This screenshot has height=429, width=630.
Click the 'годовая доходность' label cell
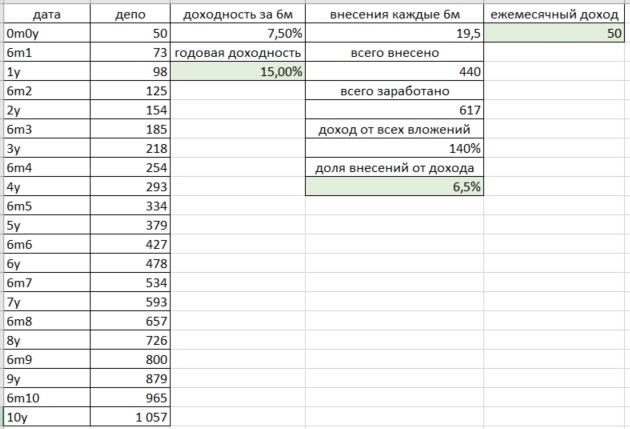[238, 52]
